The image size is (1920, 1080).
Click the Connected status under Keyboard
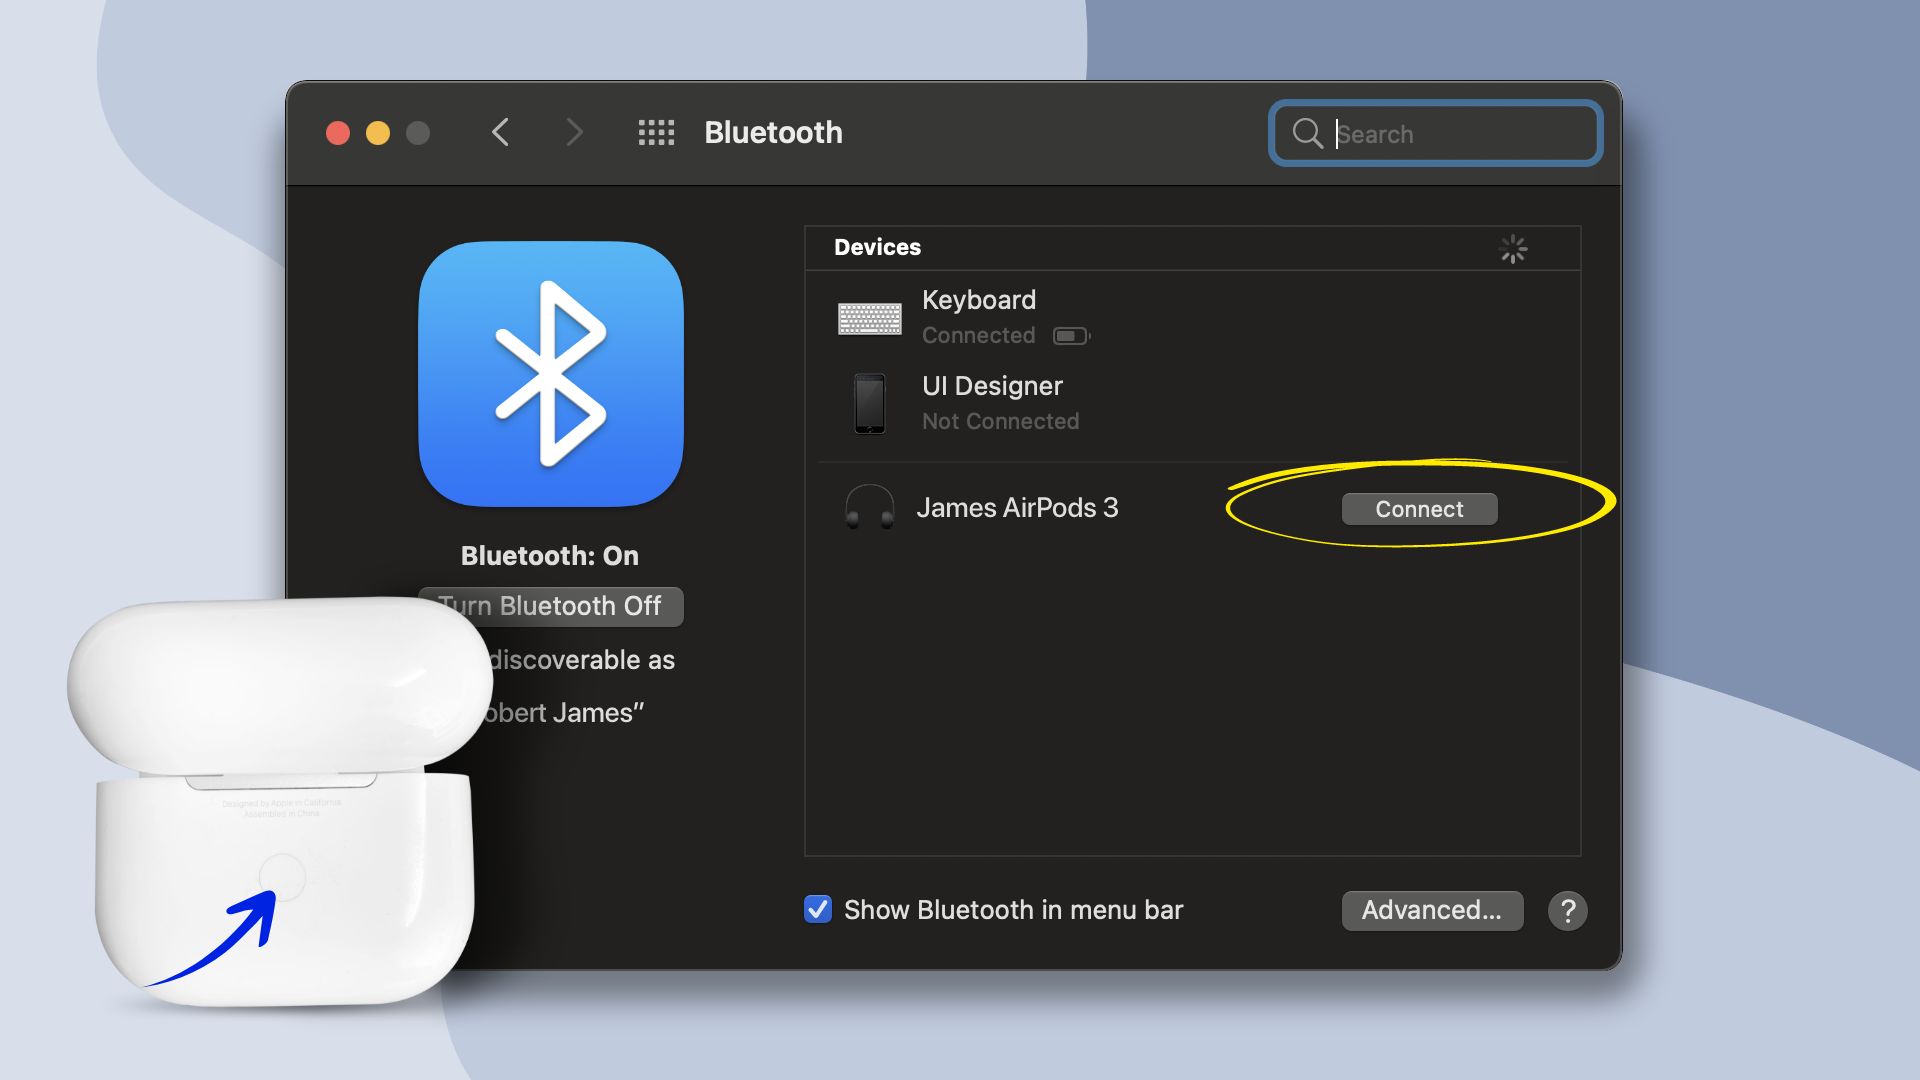point(978,336)
